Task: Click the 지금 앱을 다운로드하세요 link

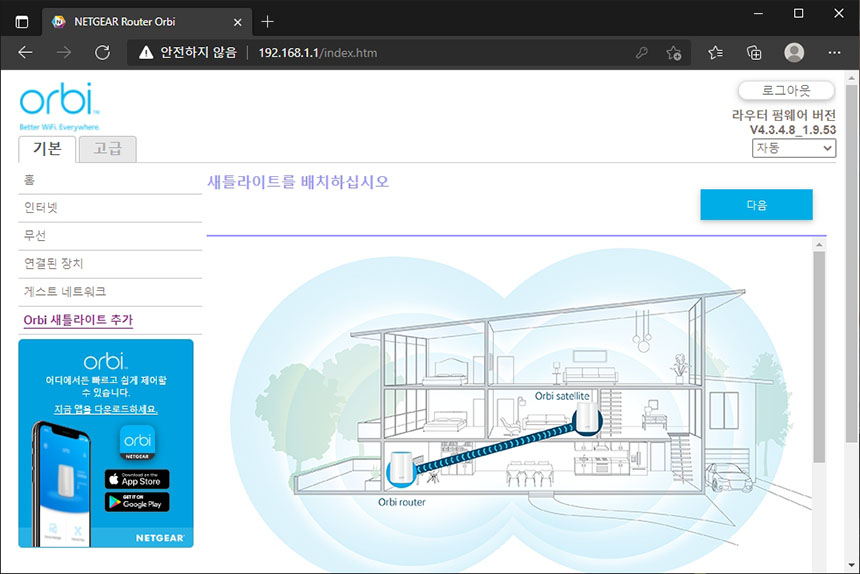Action: point(106,410)
